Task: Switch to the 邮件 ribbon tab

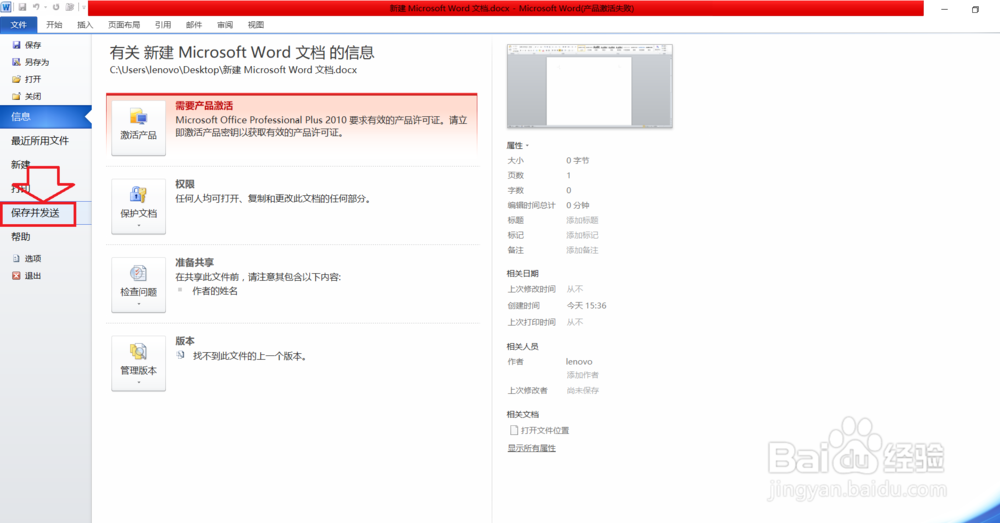Action: (x=194, y=24)
